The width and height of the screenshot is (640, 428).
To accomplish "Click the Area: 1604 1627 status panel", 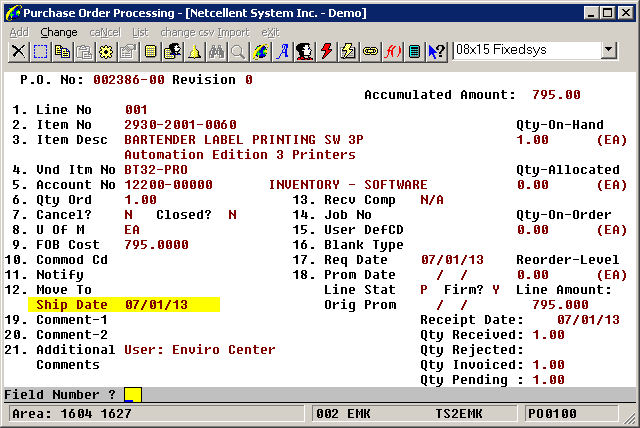I will pyautogui.click(x=156, y=414).
